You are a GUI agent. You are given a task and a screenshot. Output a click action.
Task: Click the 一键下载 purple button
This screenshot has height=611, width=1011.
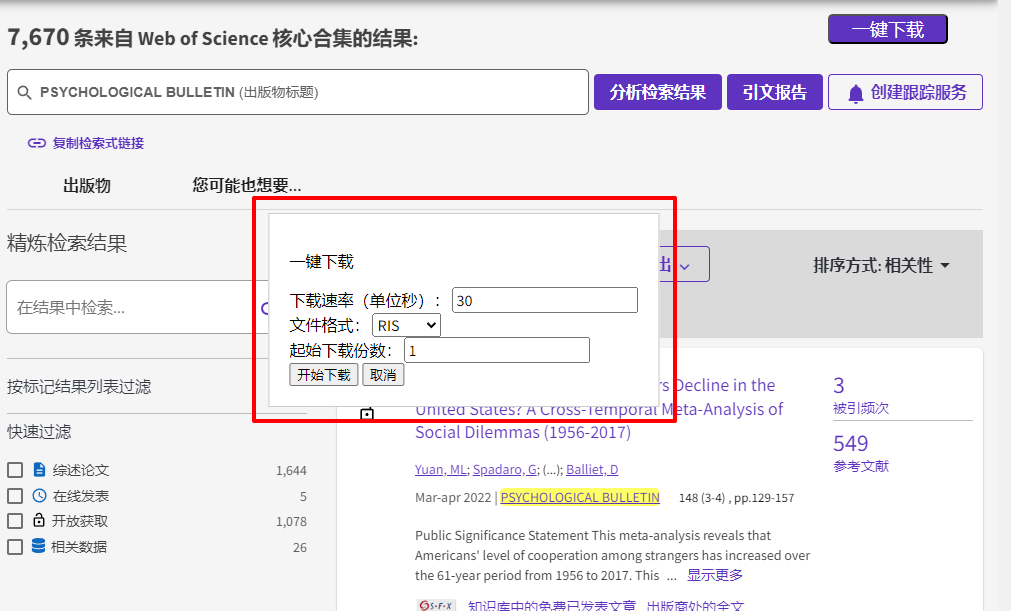click(x=887, y=29)
